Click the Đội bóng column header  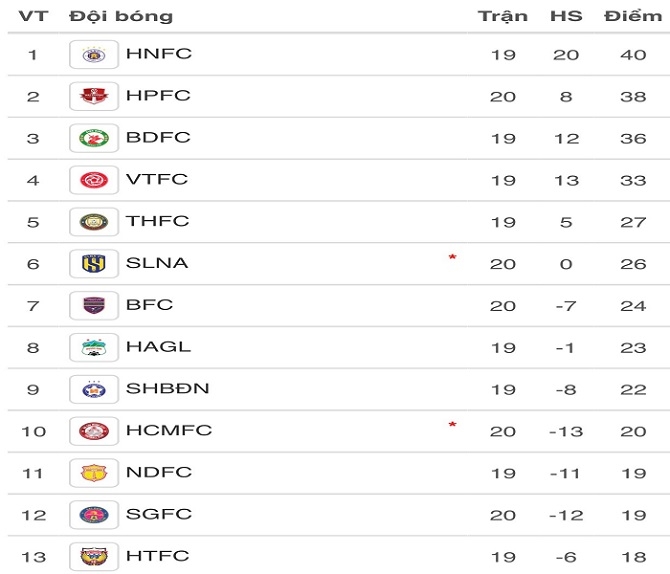(x=121, y=17)
